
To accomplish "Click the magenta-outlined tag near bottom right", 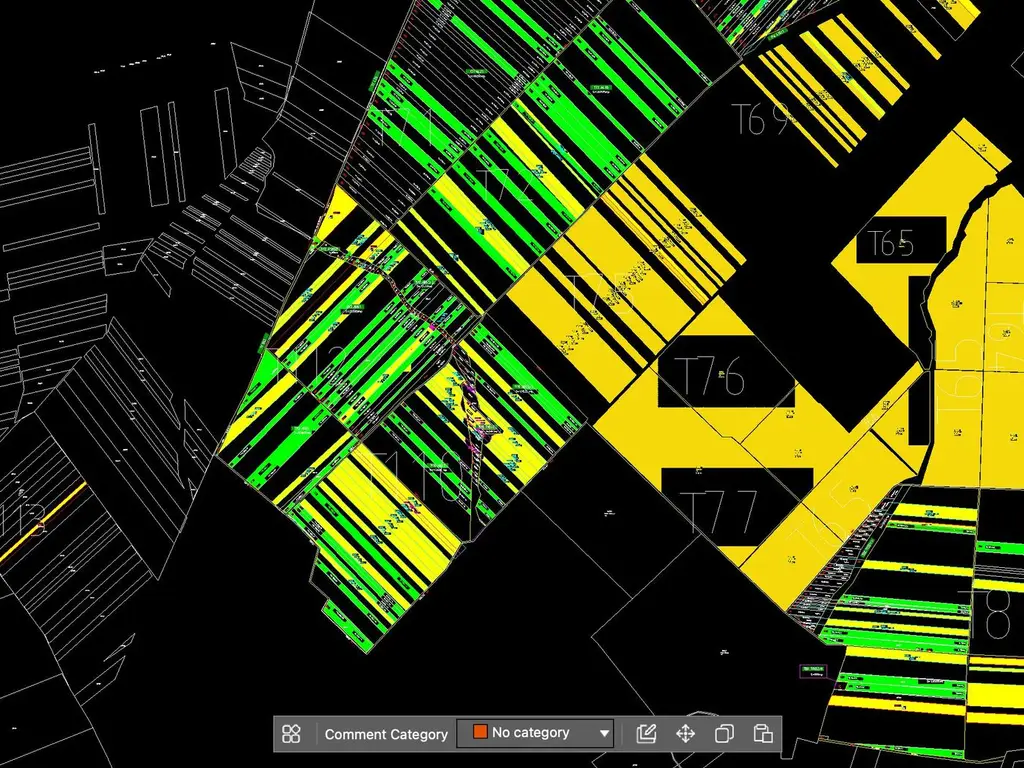I will [x=813, y=669].
